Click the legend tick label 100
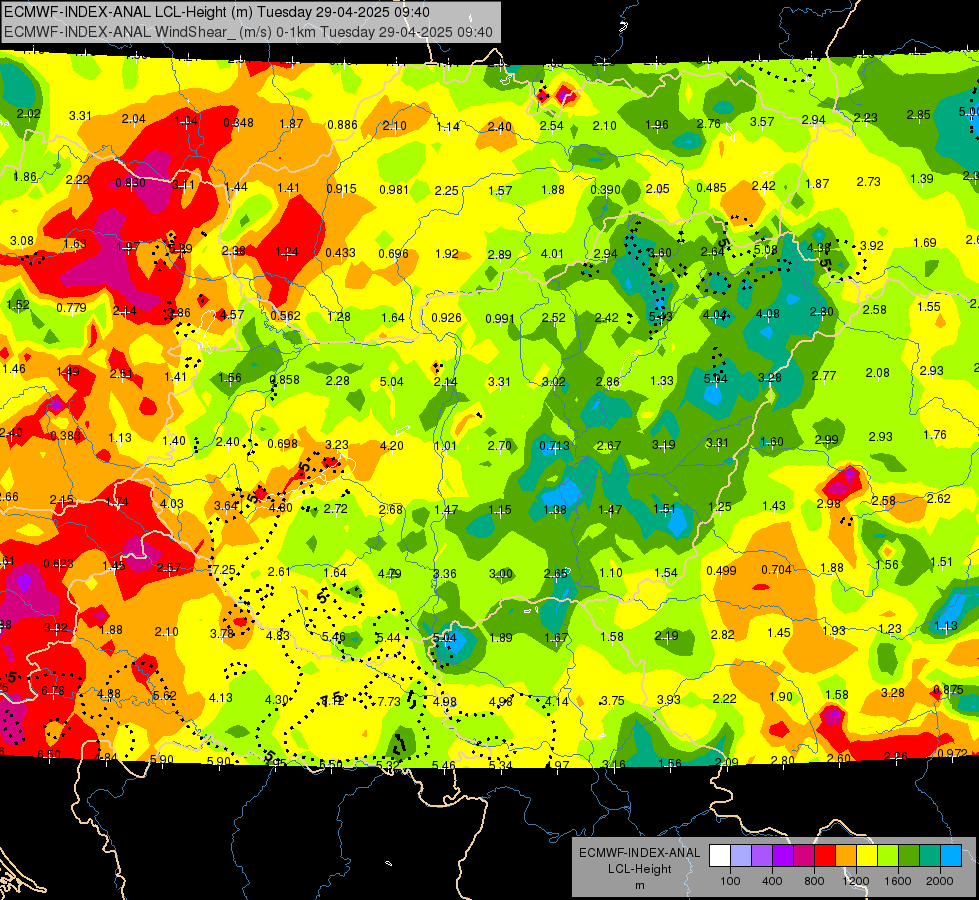 pyautogui.click(x=730, y=881)
